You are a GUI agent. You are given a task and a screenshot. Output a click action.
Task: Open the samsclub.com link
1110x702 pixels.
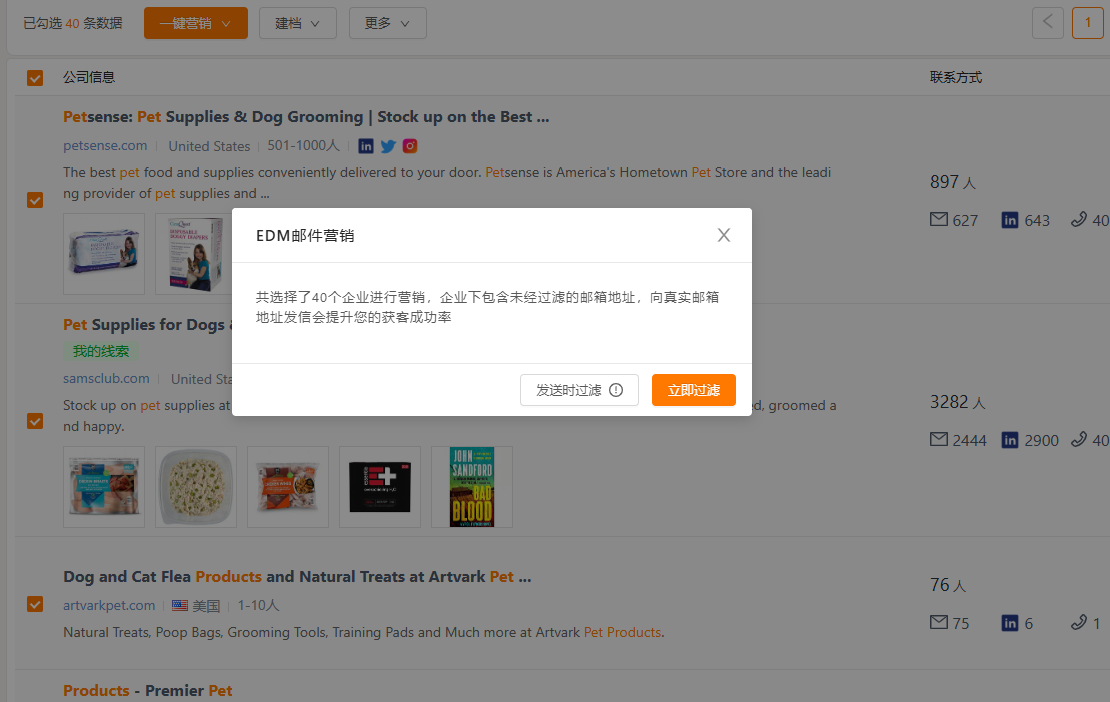[x=106, y=379]
